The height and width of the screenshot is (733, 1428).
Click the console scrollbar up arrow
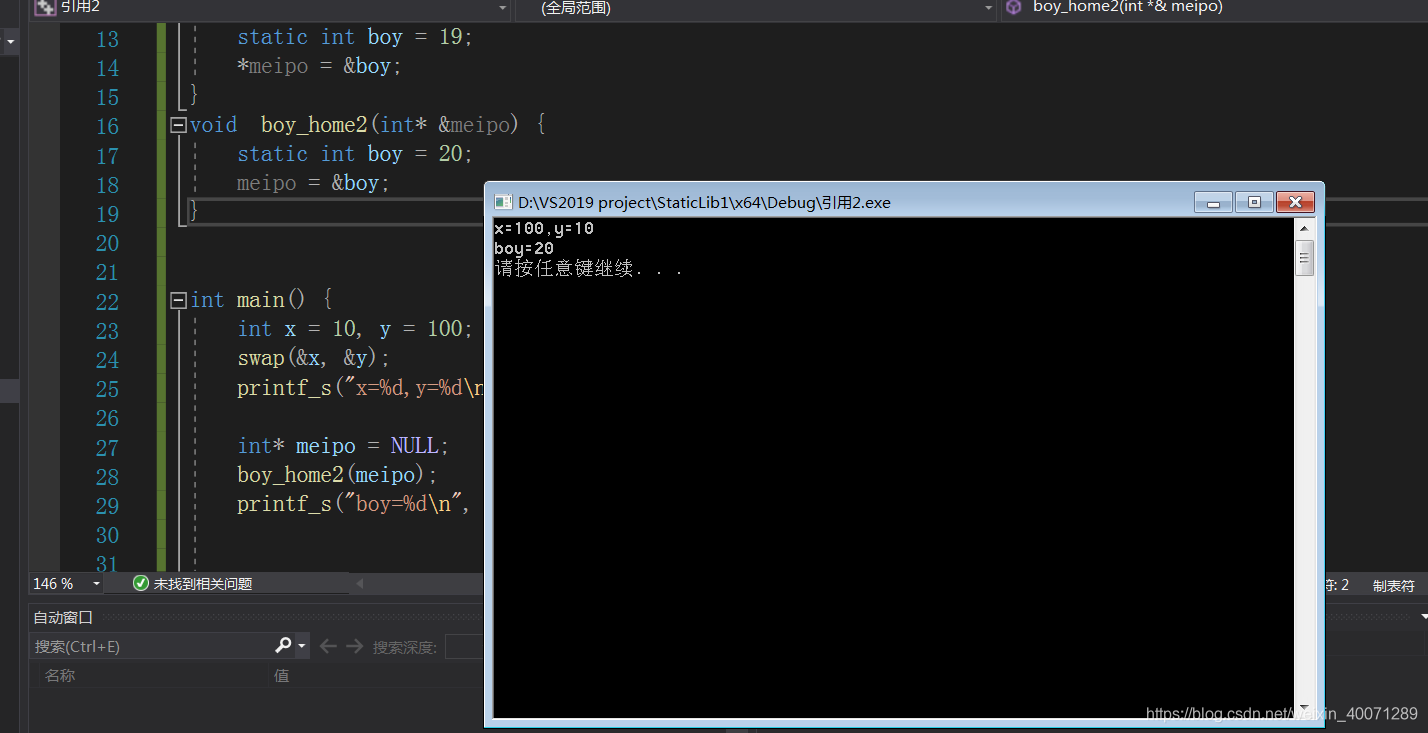click(x=1304, y=228)
